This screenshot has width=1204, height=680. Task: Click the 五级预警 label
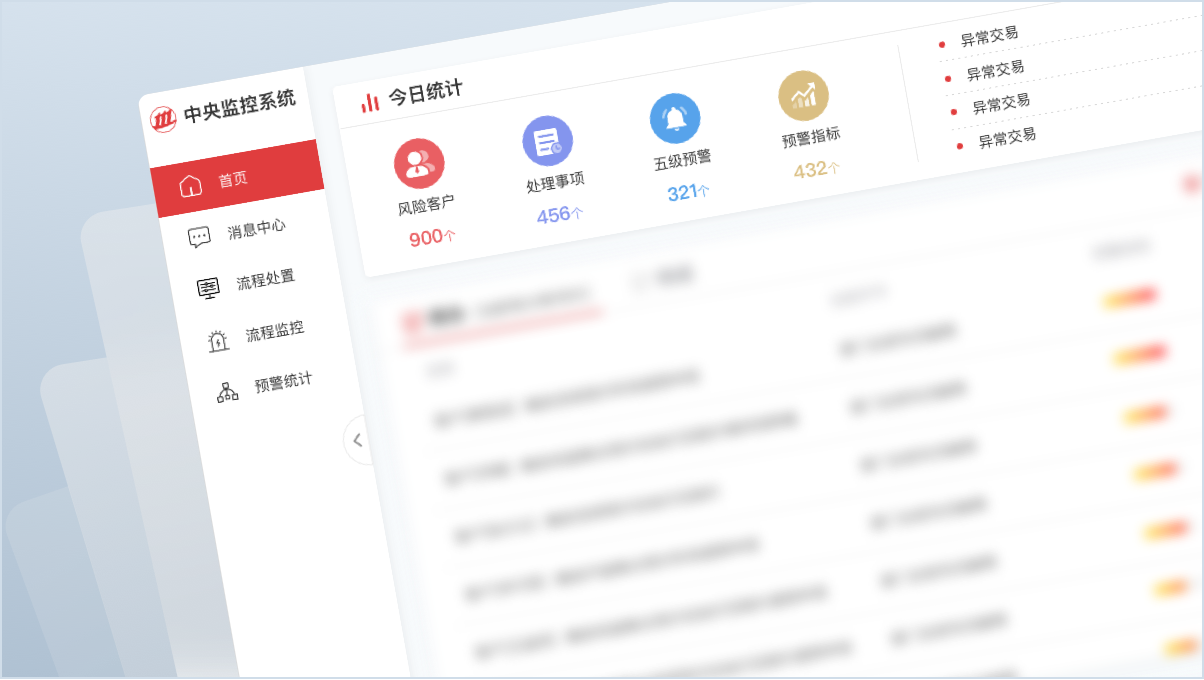683,160
